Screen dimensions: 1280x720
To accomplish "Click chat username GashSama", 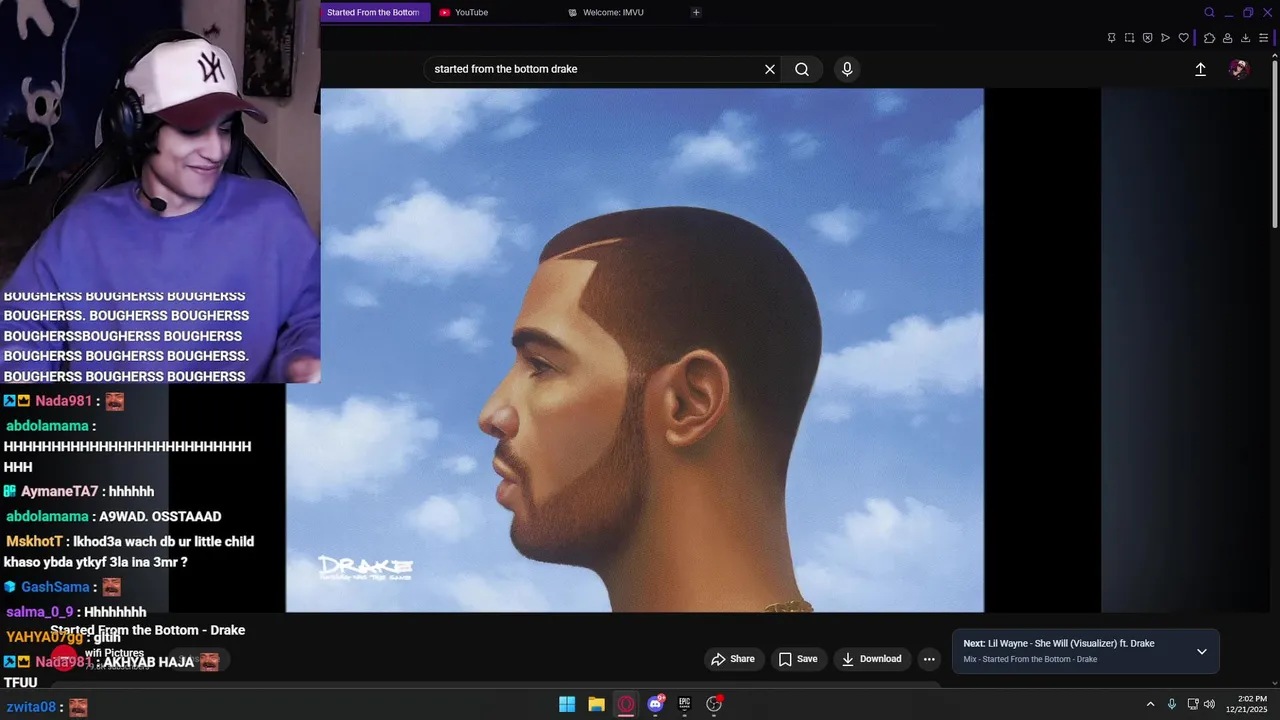I will 55,587.
